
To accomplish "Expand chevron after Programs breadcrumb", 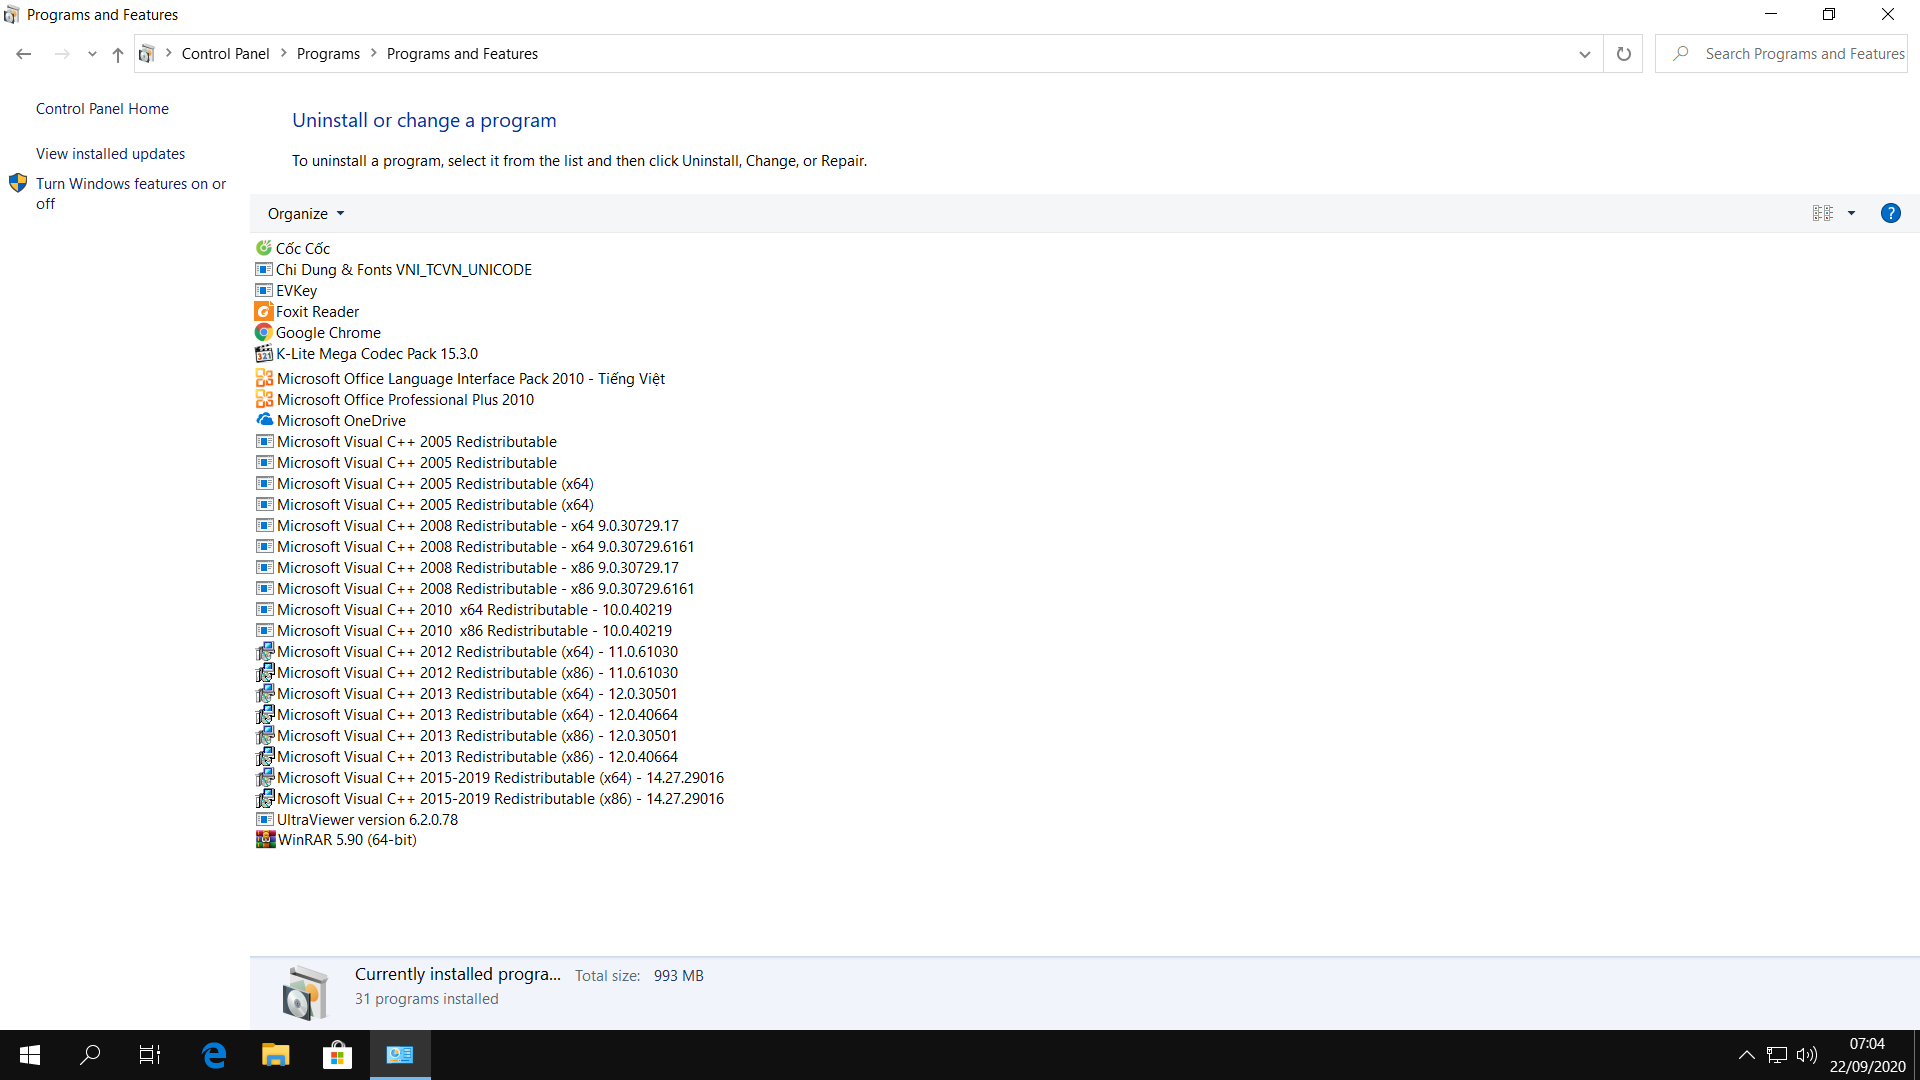I will [x=374, y=54].
